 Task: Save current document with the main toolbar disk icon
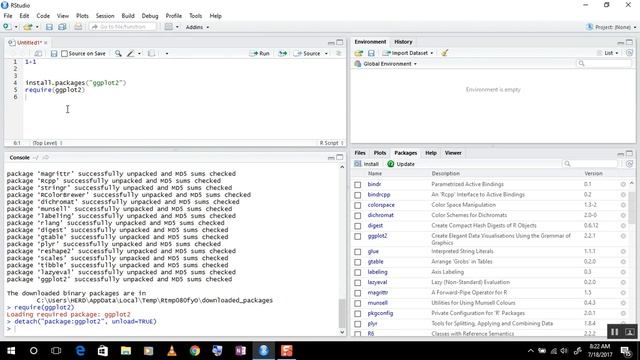[49, 27]
